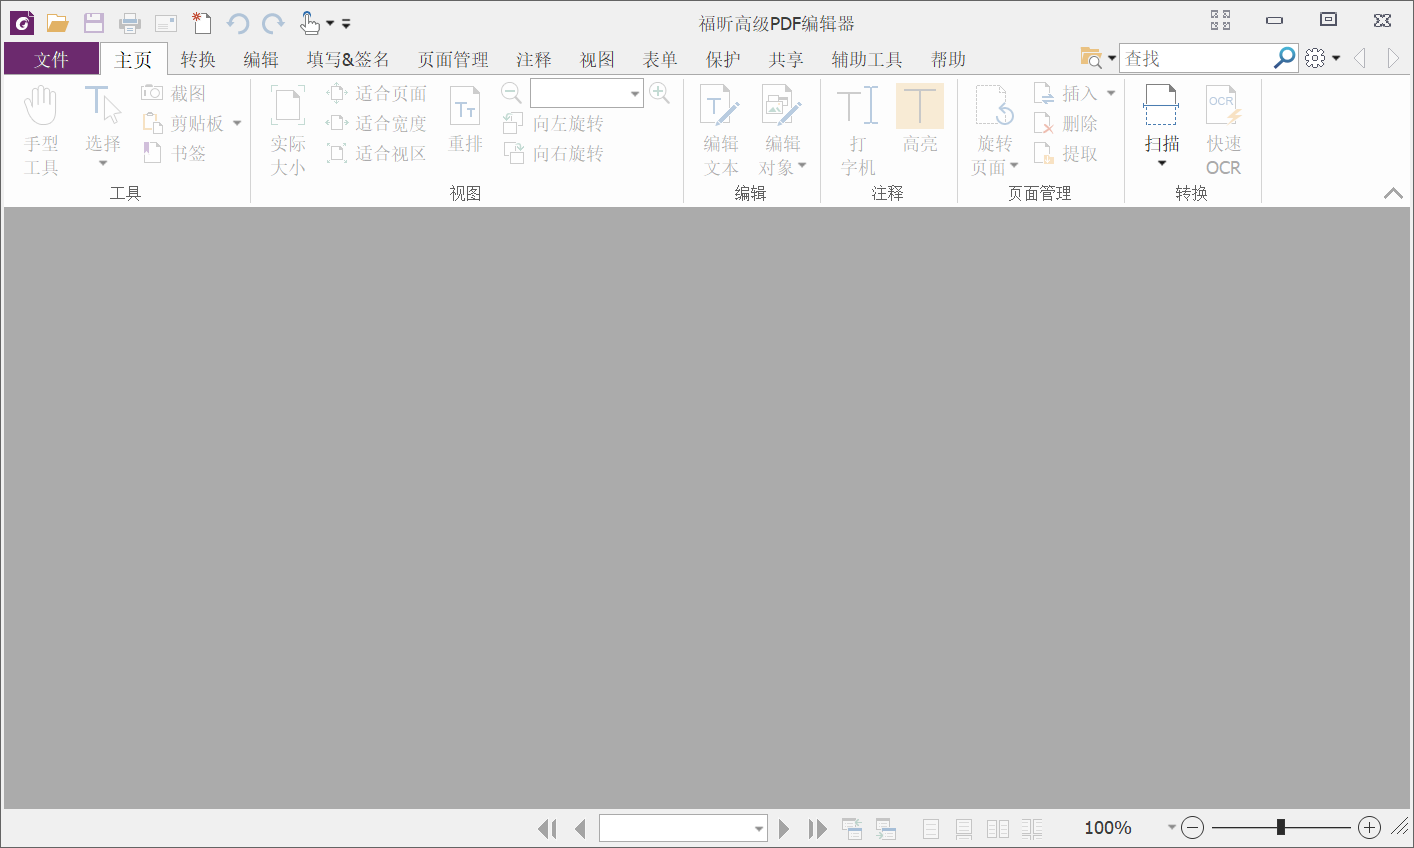This screenshot has height=848, width=1414.
Task: Switch to the 保护 ribbon tab
Action: click(722, 59)
